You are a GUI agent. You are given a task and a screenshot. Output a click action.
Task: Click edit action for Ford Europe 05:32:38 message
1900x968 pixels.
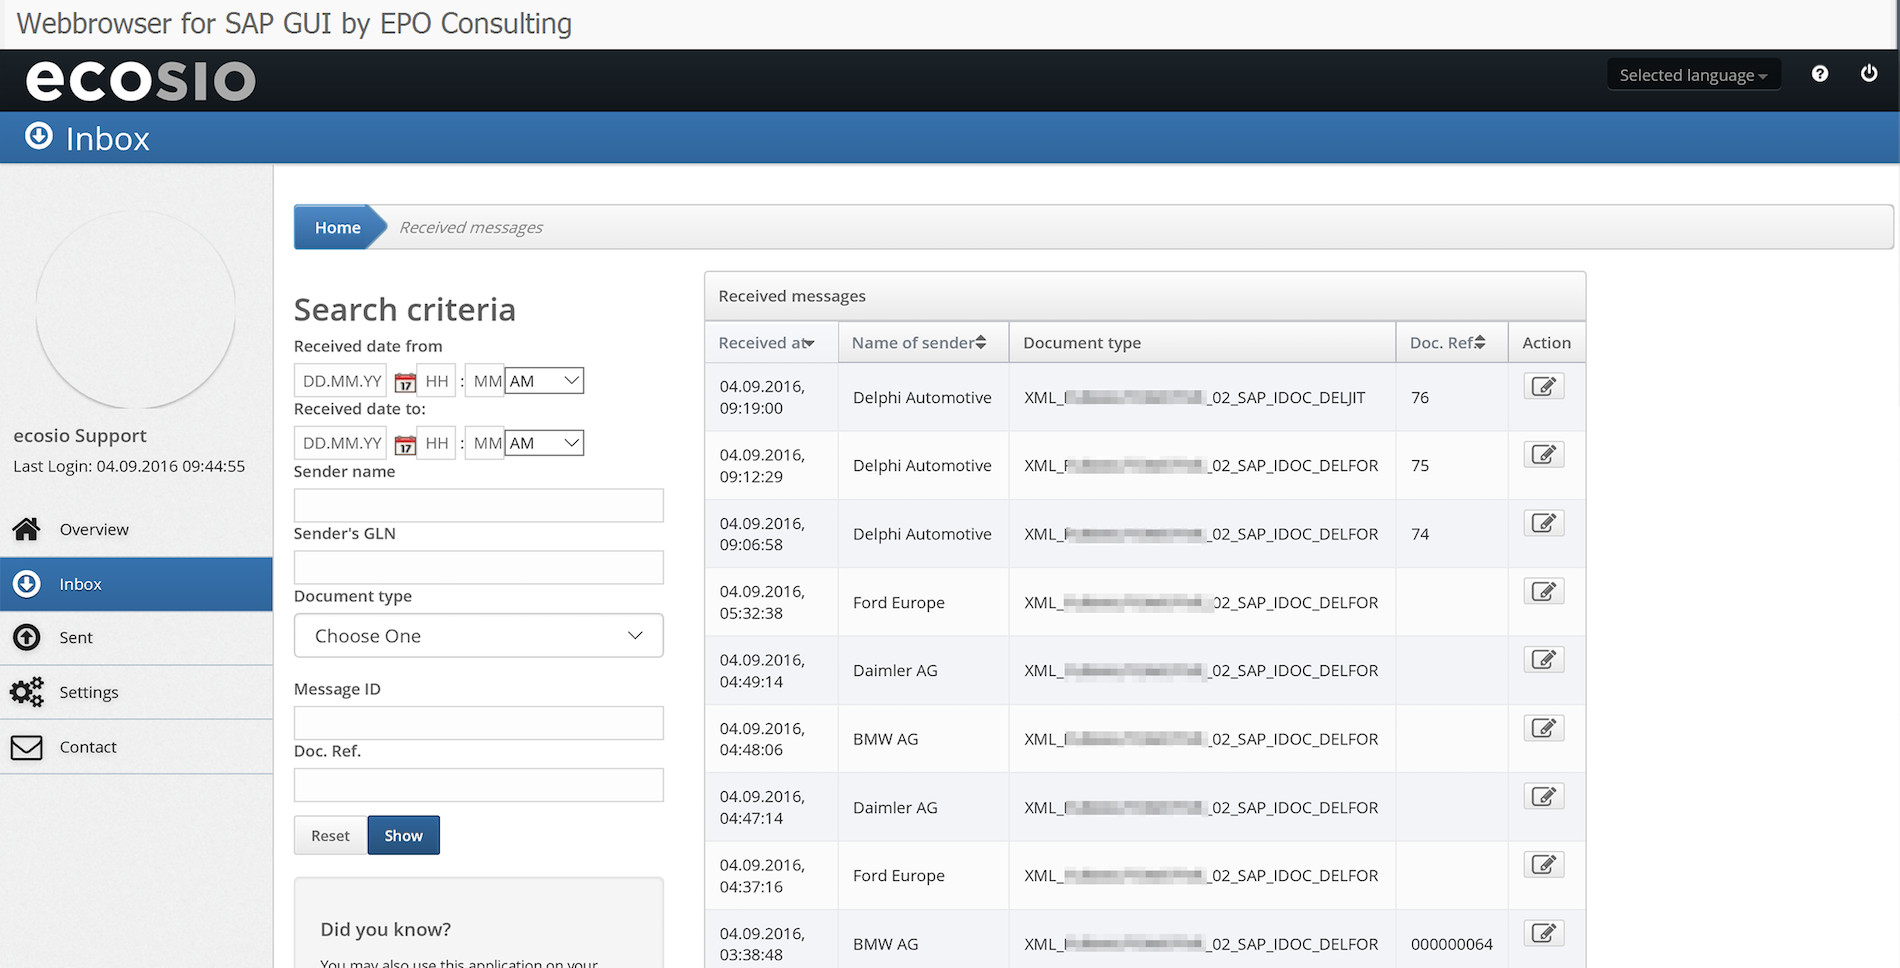[1543, 592]
